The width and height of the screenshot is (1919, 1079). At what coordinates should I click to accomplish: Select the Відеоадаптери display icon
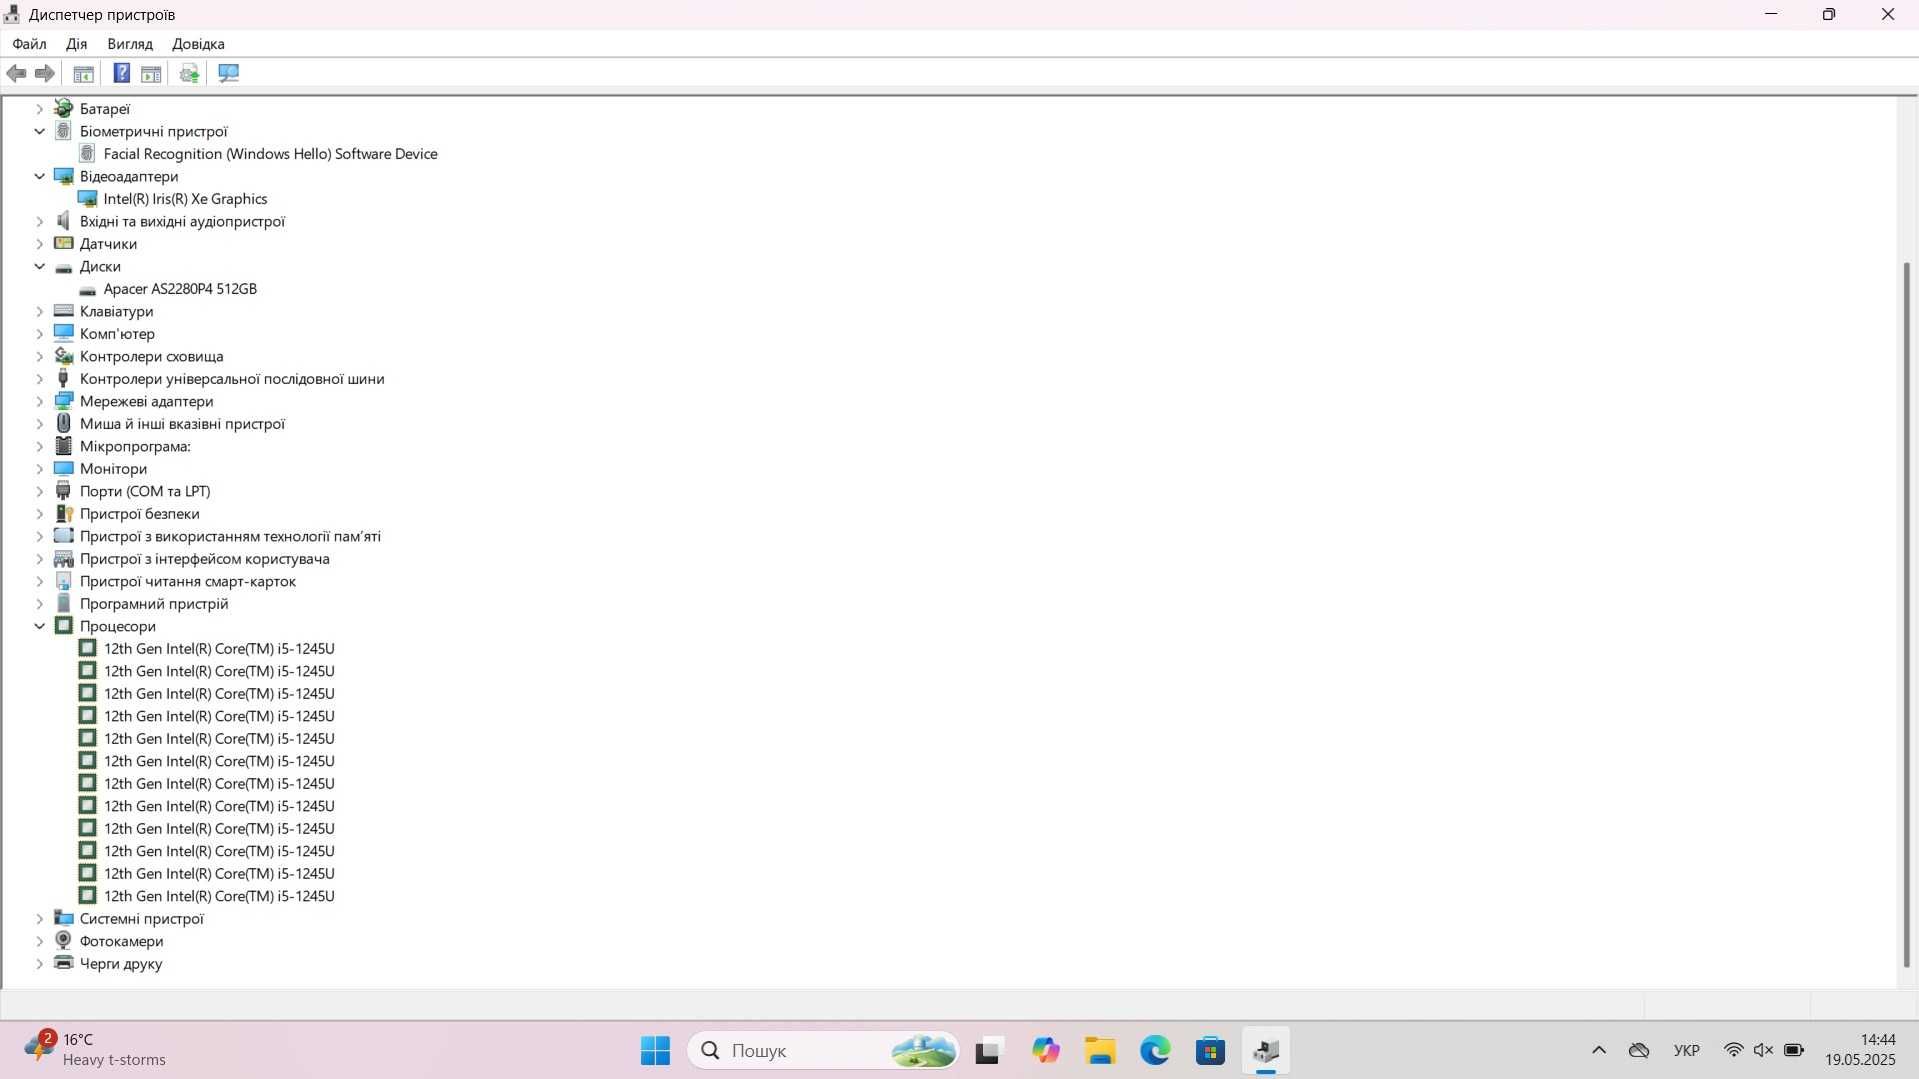click(x=64, y=176)
